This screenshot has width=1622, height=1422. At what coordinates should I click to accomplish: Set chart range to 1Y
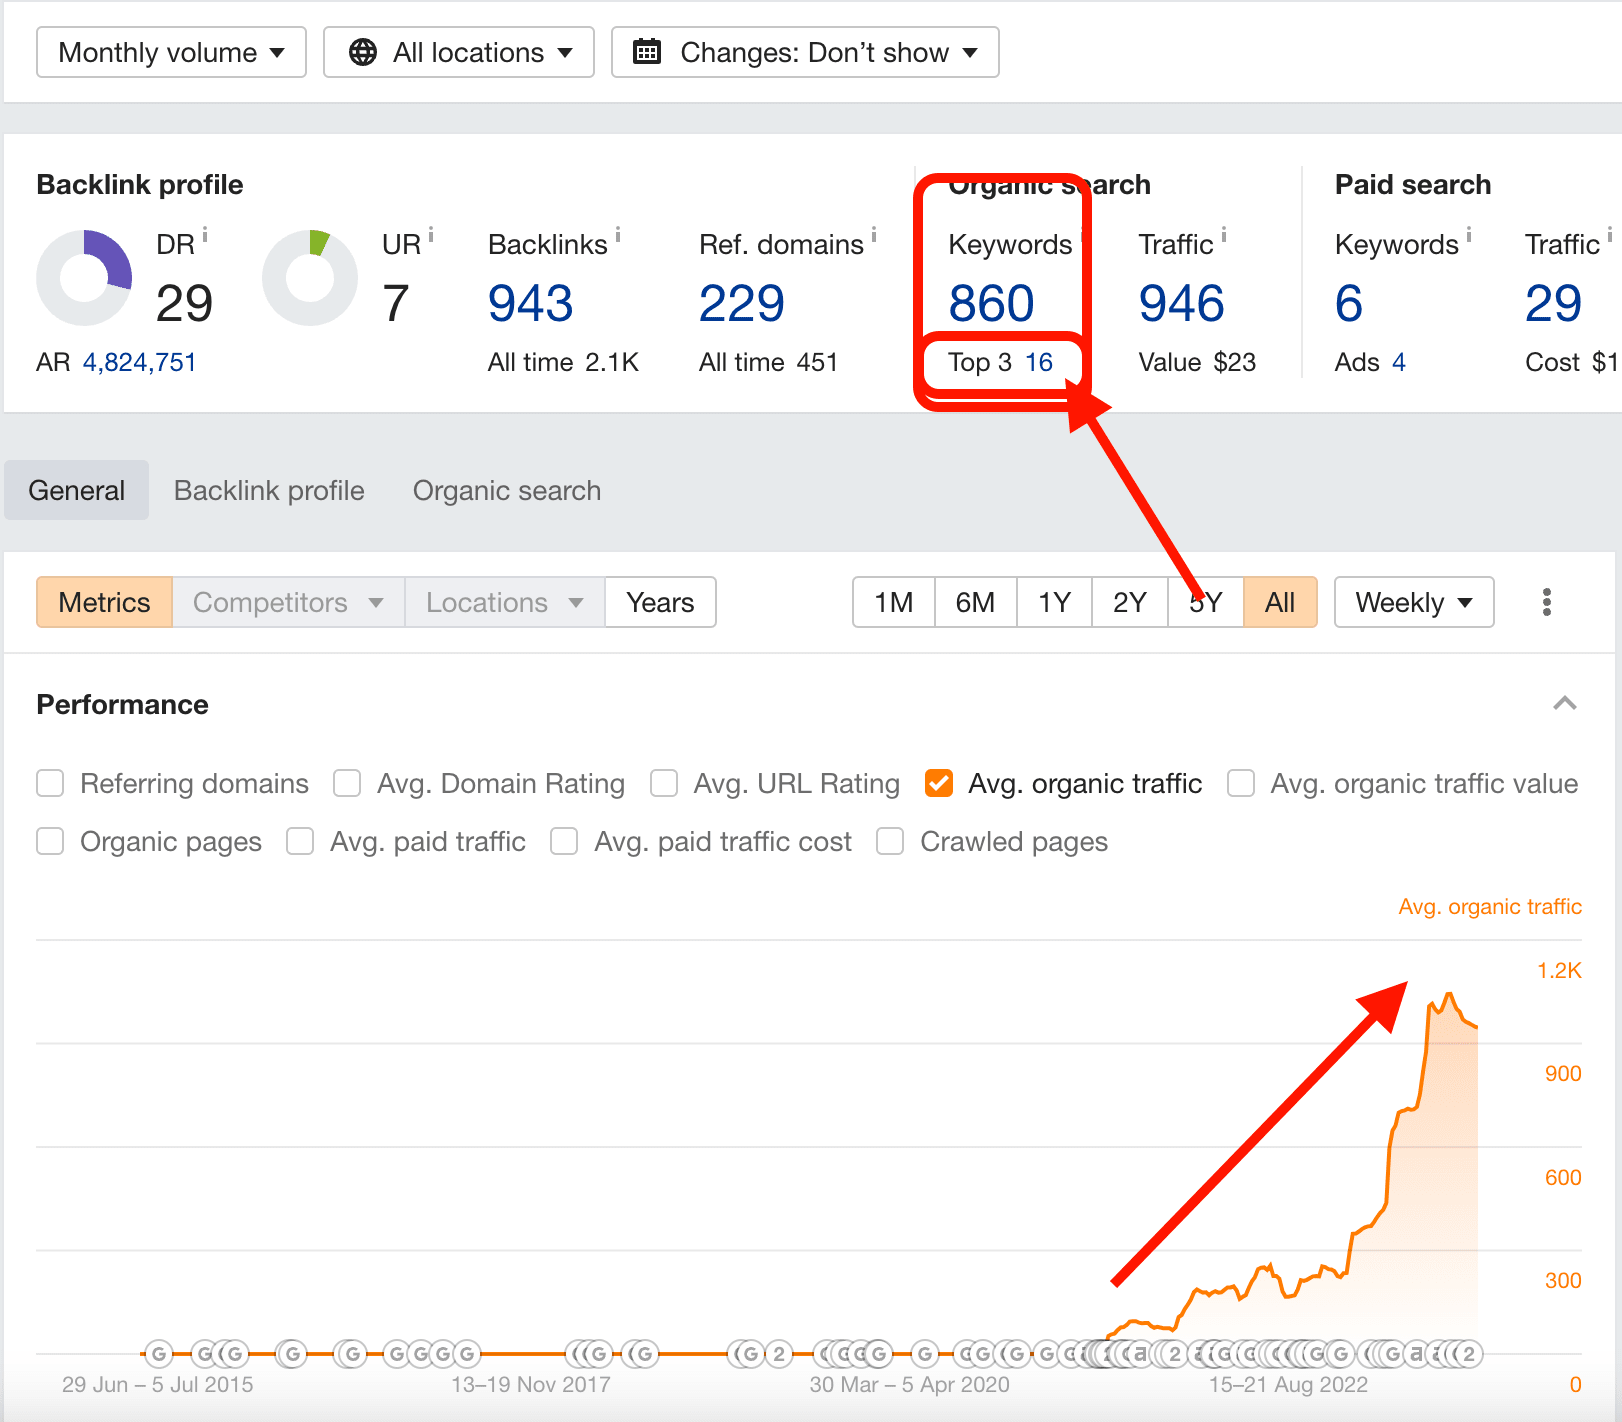coord(1054,602)
